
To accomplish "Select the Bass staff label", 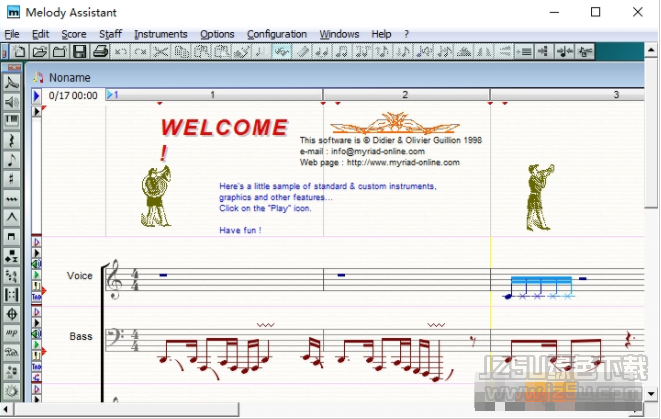I will point(81,336).
